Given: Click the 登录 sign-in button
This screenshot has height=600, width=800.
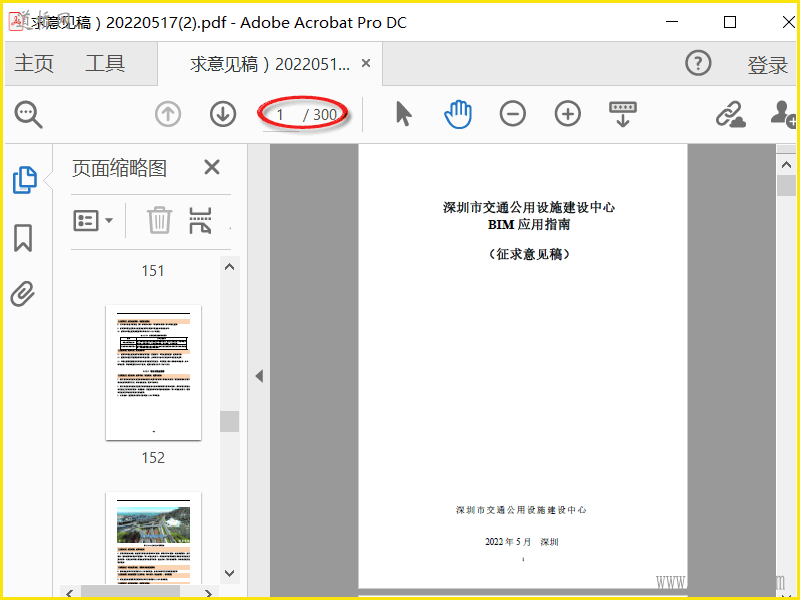Looking at the screenshot, I should point(768,65).
